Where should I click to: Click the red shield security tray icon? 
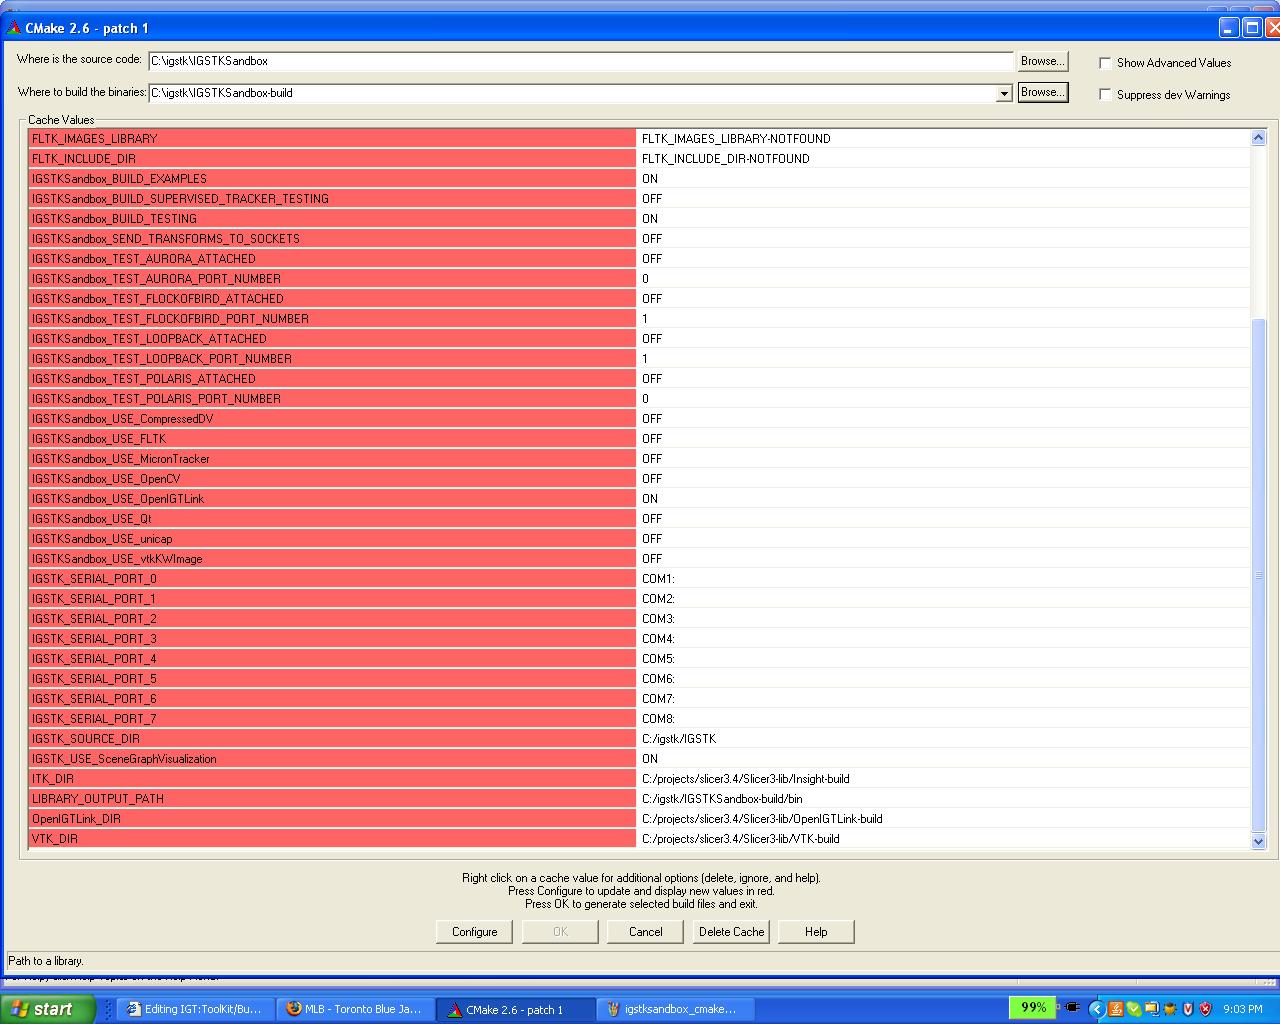(x=1205, y=1009)
